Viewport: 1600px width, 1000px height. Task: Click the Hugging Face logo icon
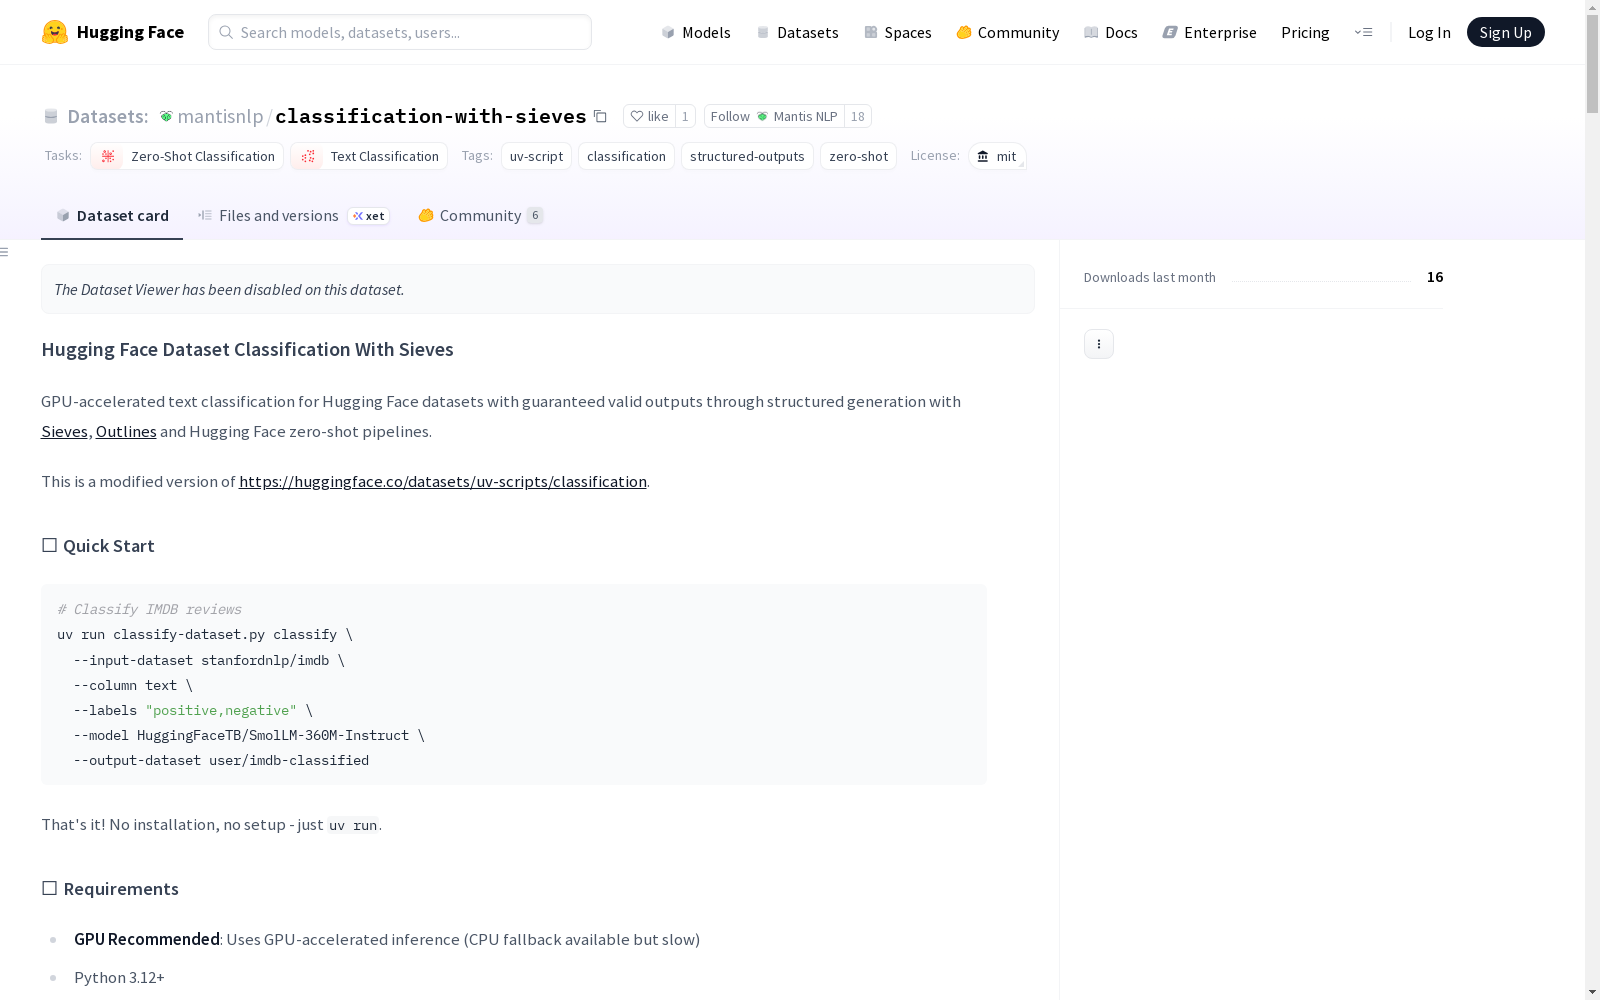pyautogui.click(x=55, y=32)
